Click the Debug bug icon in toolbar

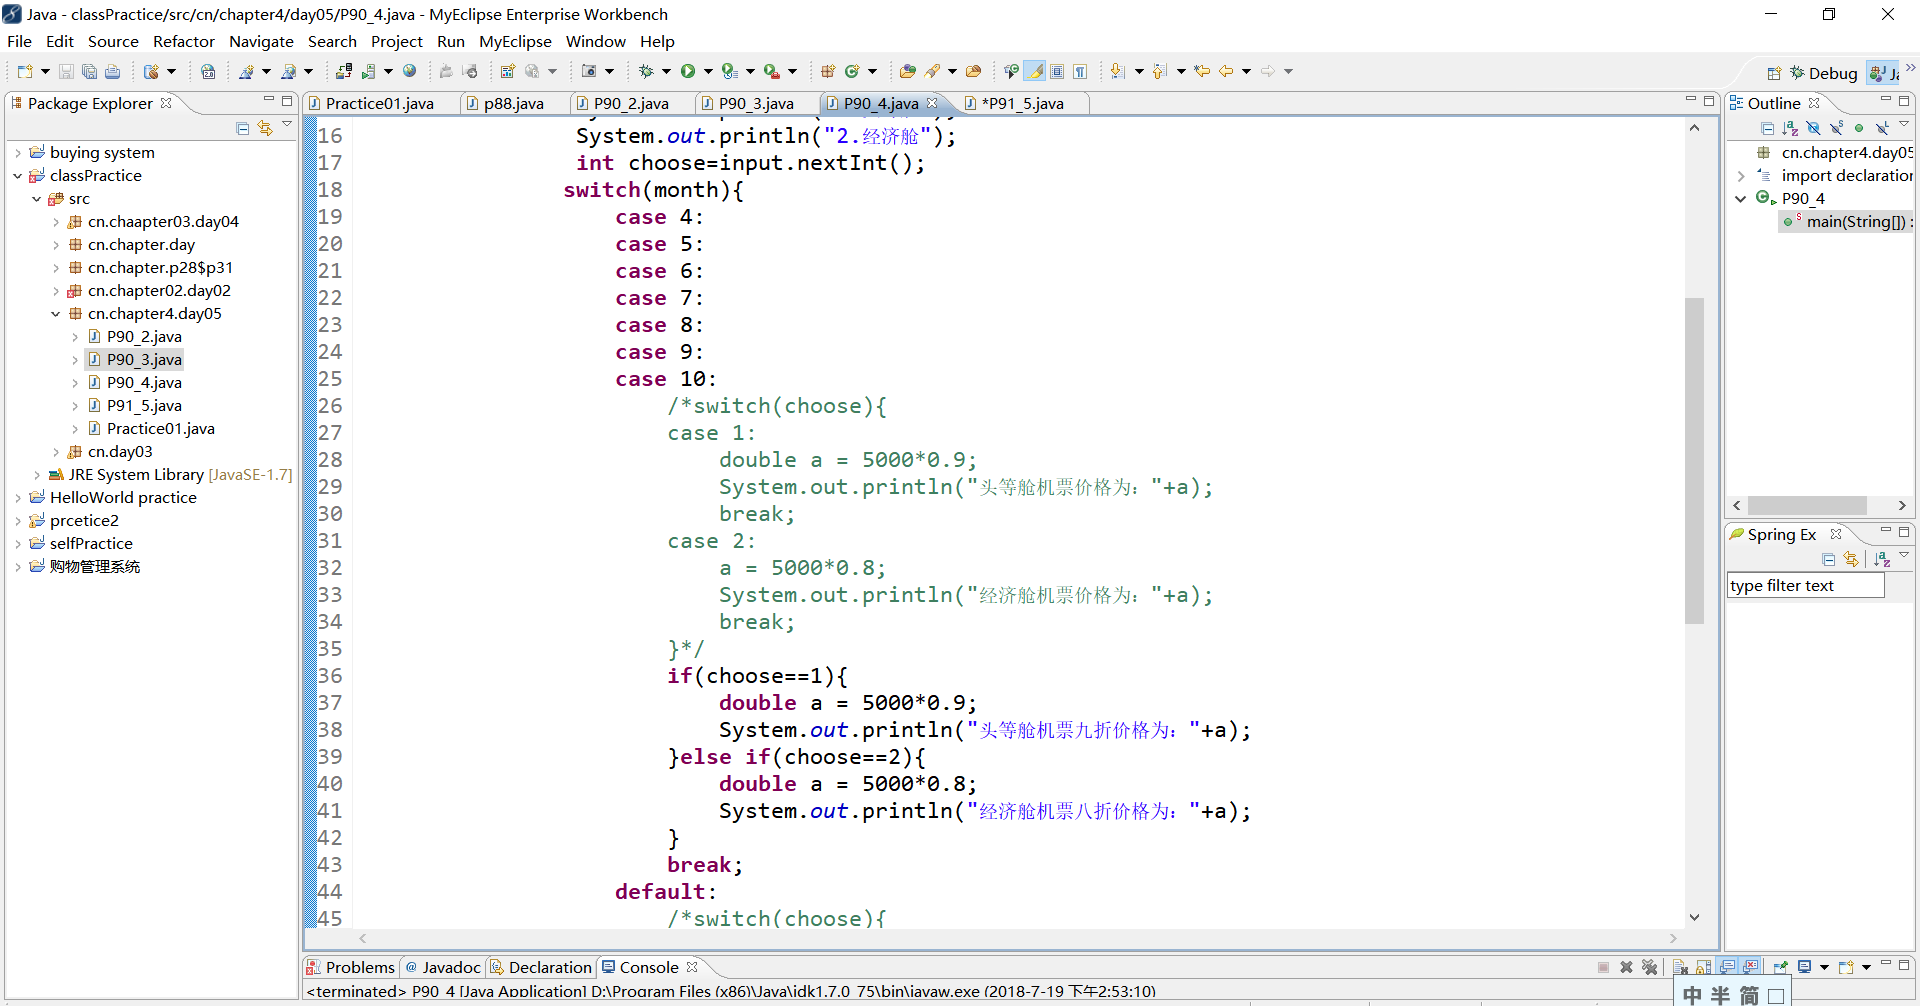point(646,71)
